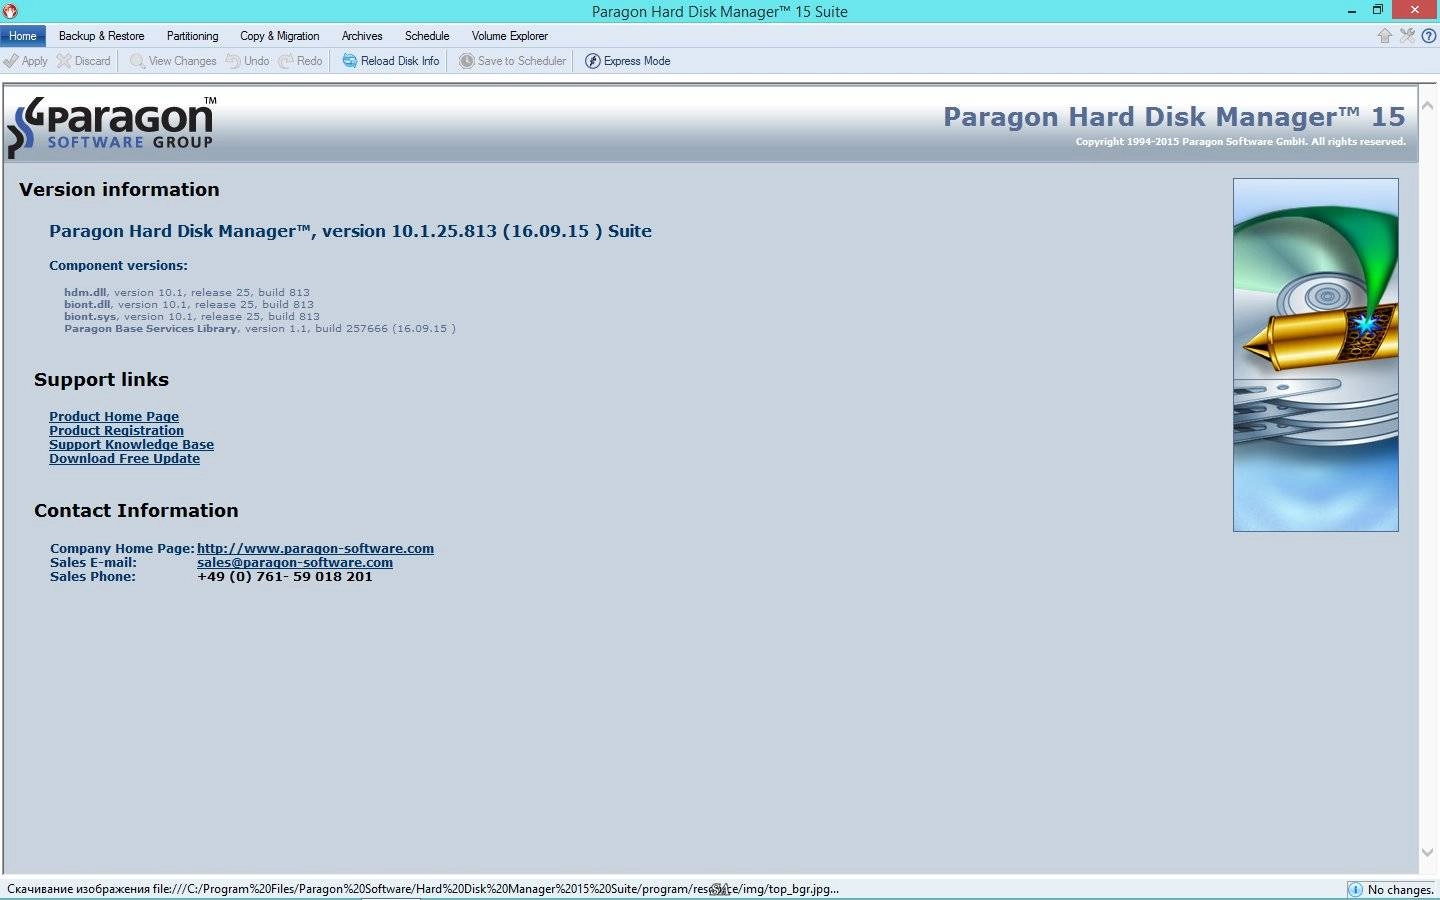Image resolution: width=1440 pixels, height=900 pixels.
Task: Click the biont.dll version line
Action: [x=189, y=305]
